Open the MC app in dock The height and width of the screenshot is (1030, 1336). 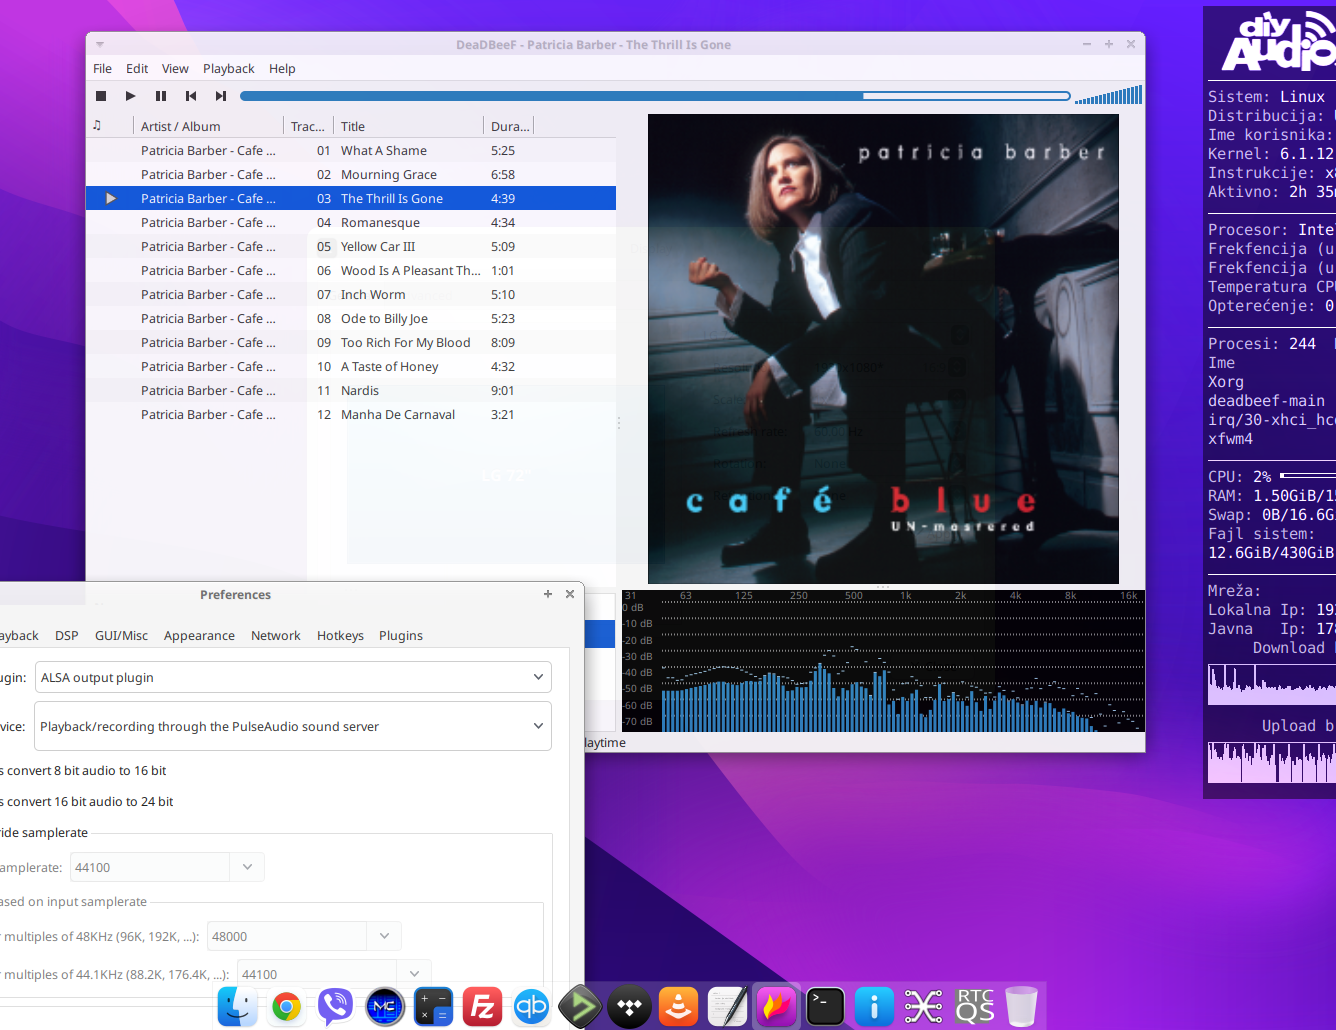(385, 1007)
